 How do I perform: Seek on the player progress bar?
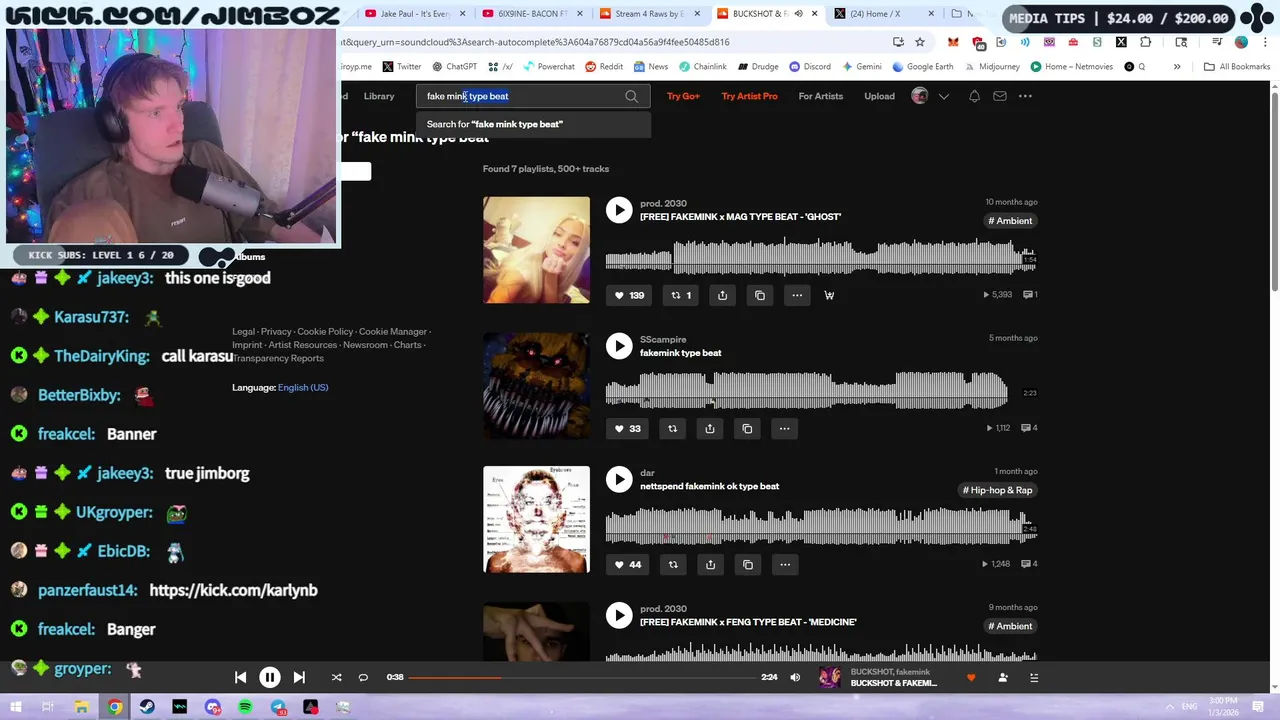pos(582,677)
